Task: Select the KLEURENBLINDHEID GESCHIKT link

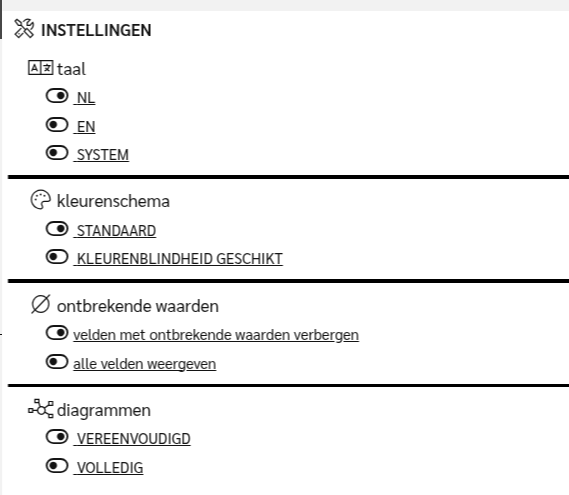Action: click(x=178, y=259)
